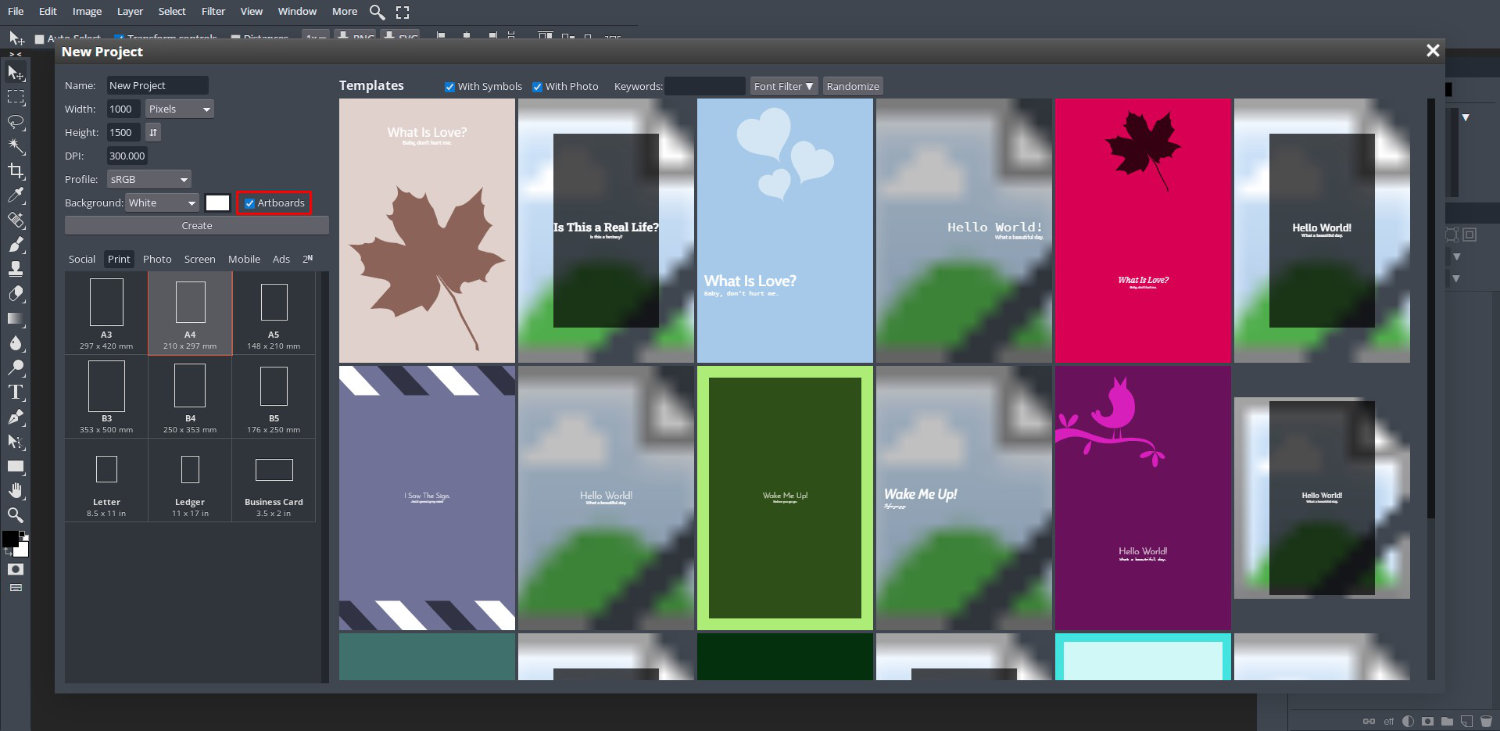Select the Dodge tool
The image size is (1500, 731).
click(x=16, y=367)
